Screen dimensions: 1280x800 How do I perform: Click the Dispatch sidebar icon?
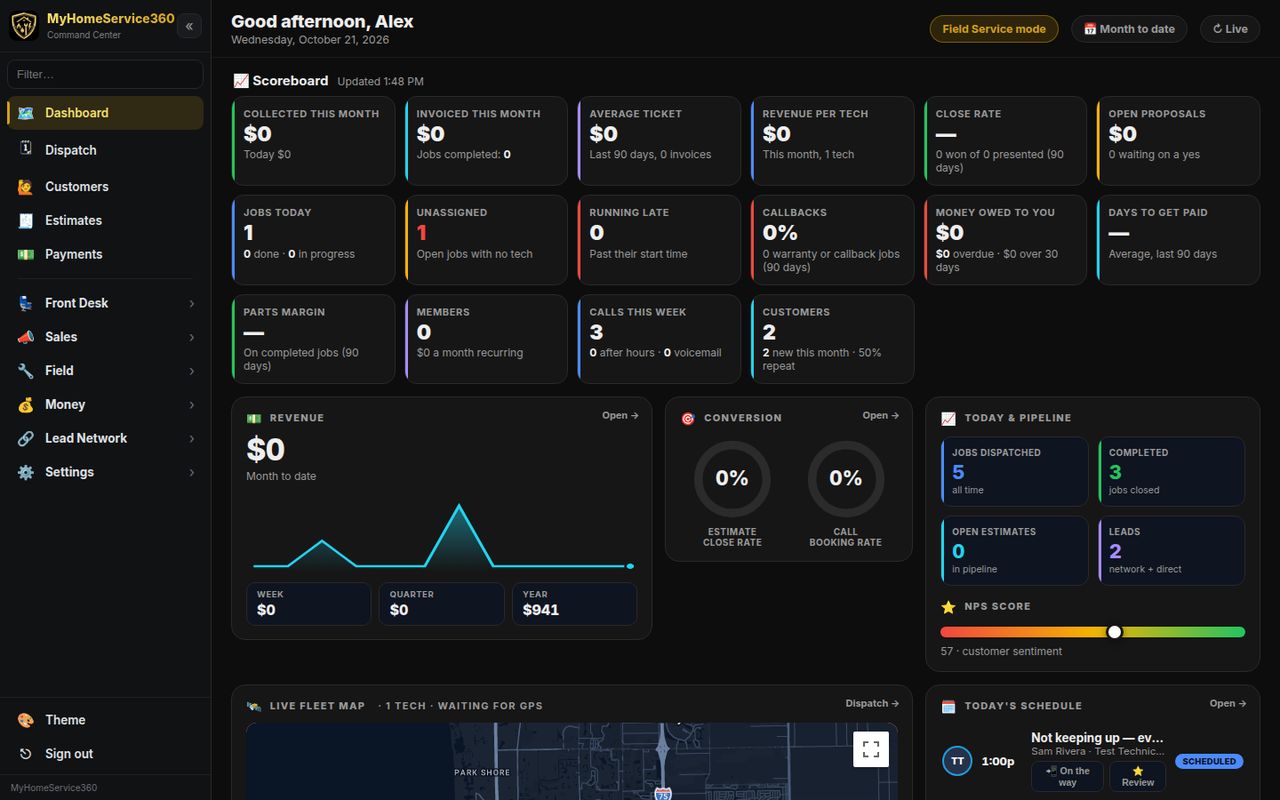pos(26,149)
